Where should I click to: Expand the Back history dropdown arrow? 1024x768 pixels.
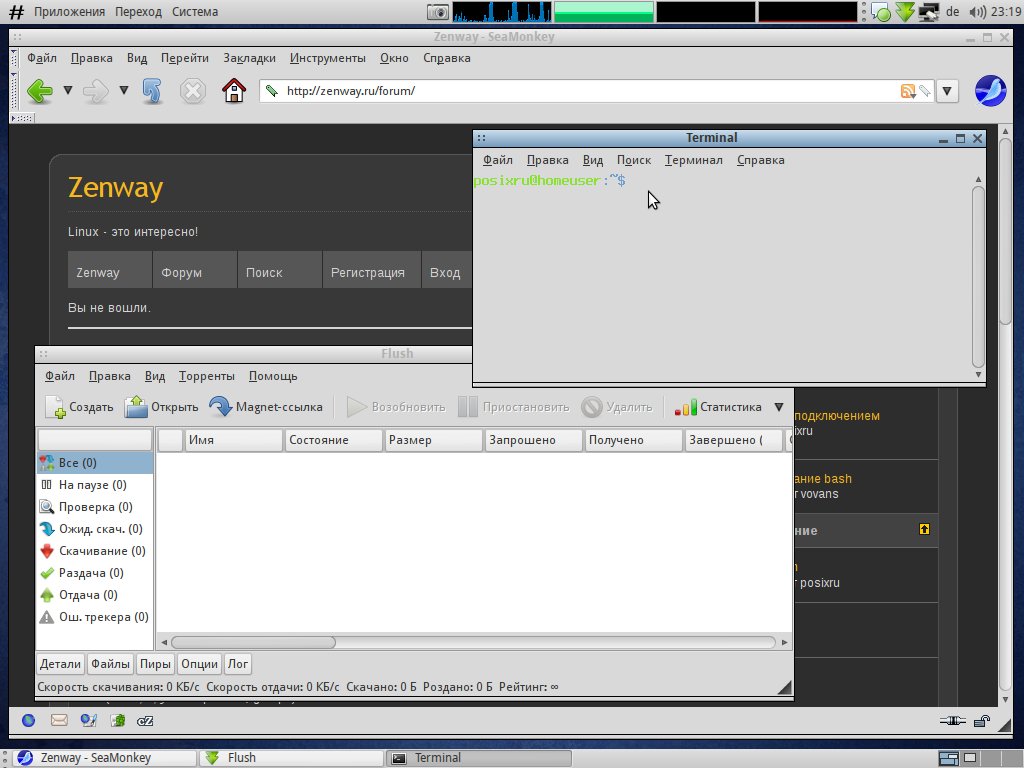tap(68, 90)
